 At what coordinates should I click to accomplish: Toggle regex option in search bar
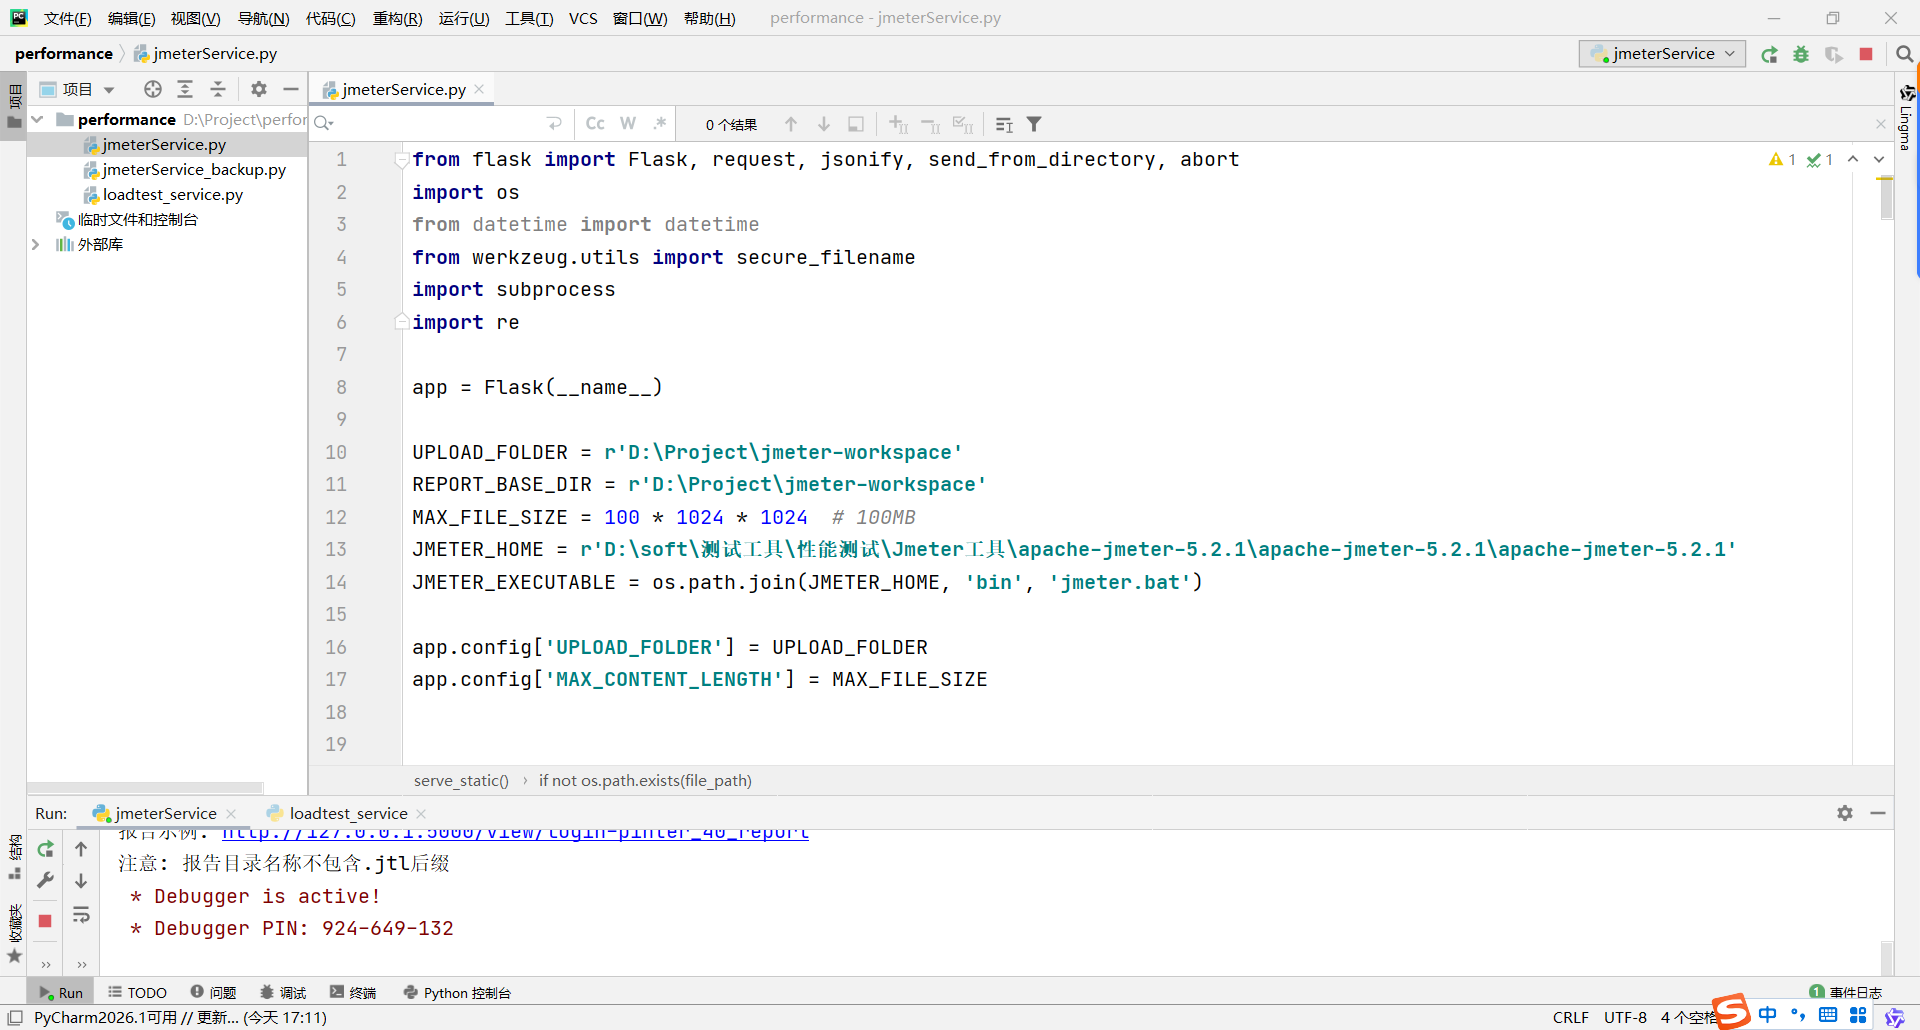[660, 123]
